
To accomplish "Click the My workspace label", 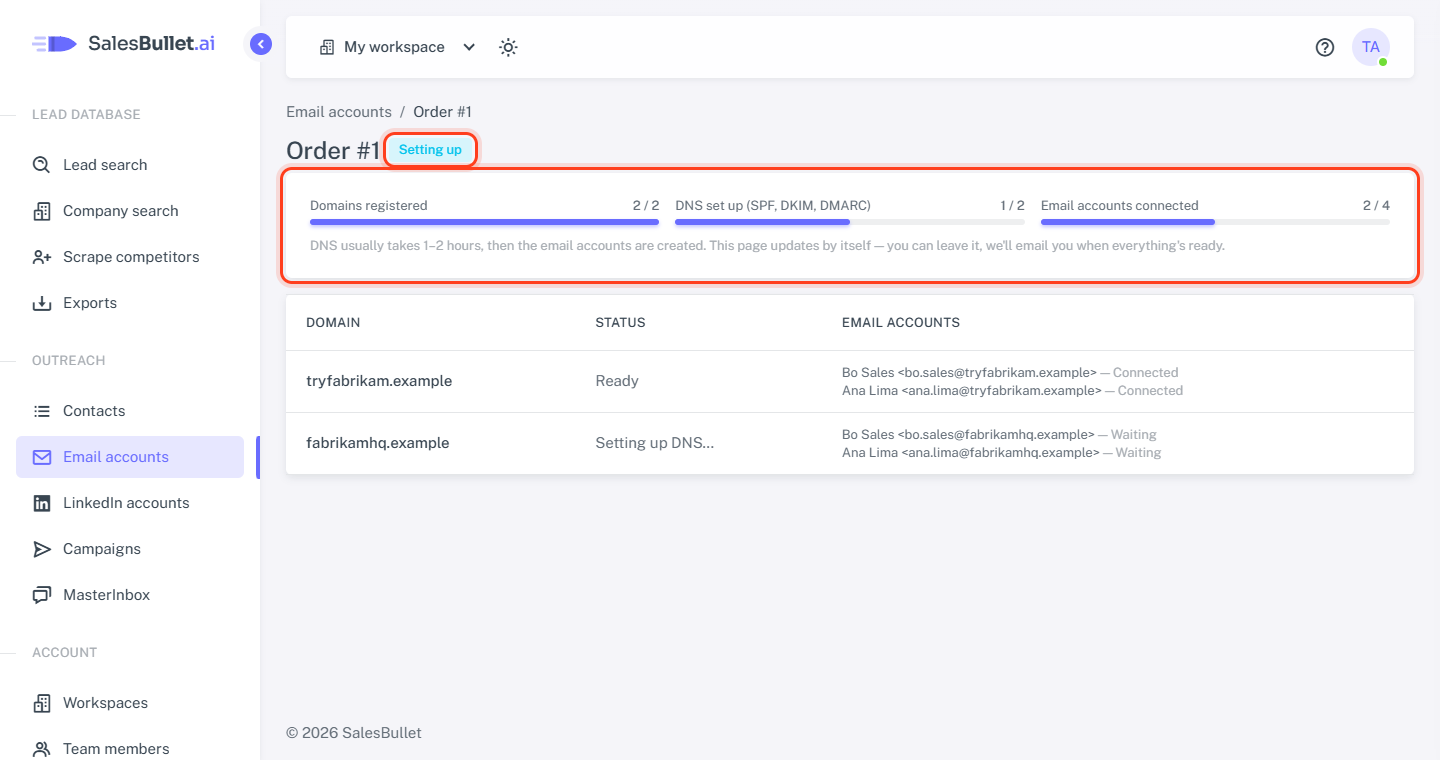I will (x=394, y=47).
